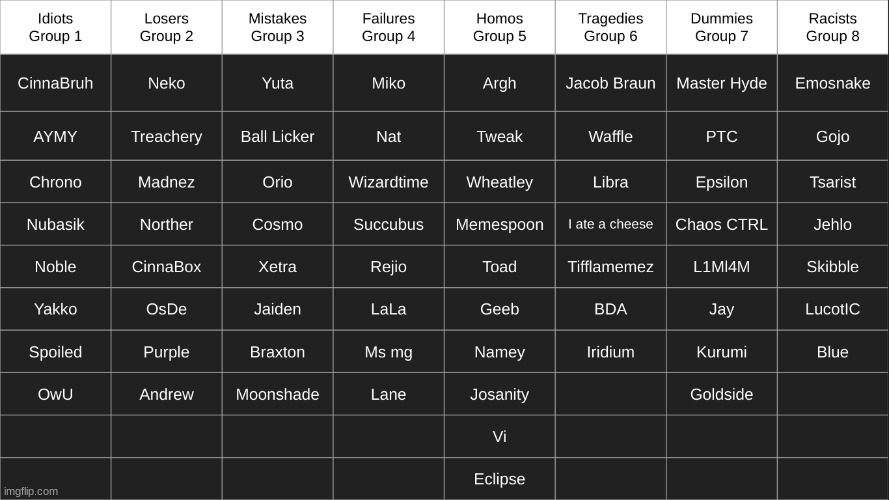Click the Wizardtime cell
Viewport: 889px width, 500px height.
pos(388,182)
